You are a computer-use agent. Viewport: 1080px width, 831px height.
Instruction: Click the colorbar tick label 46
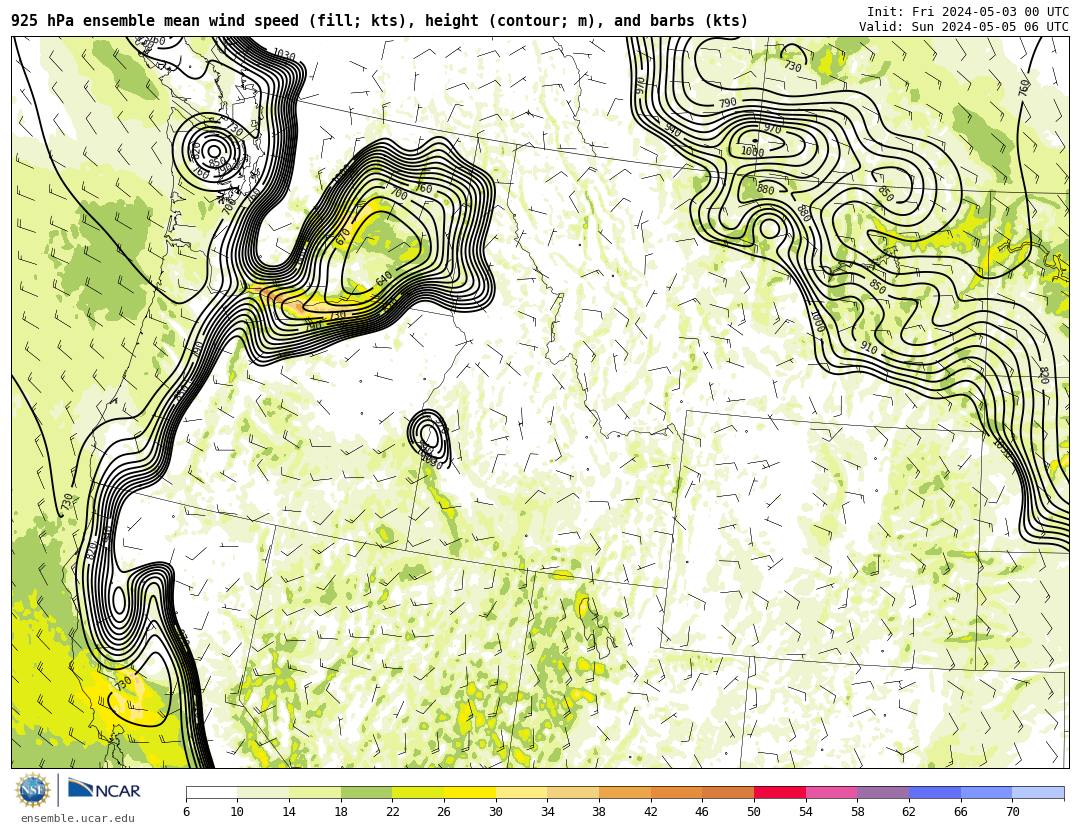click(702, 812)
